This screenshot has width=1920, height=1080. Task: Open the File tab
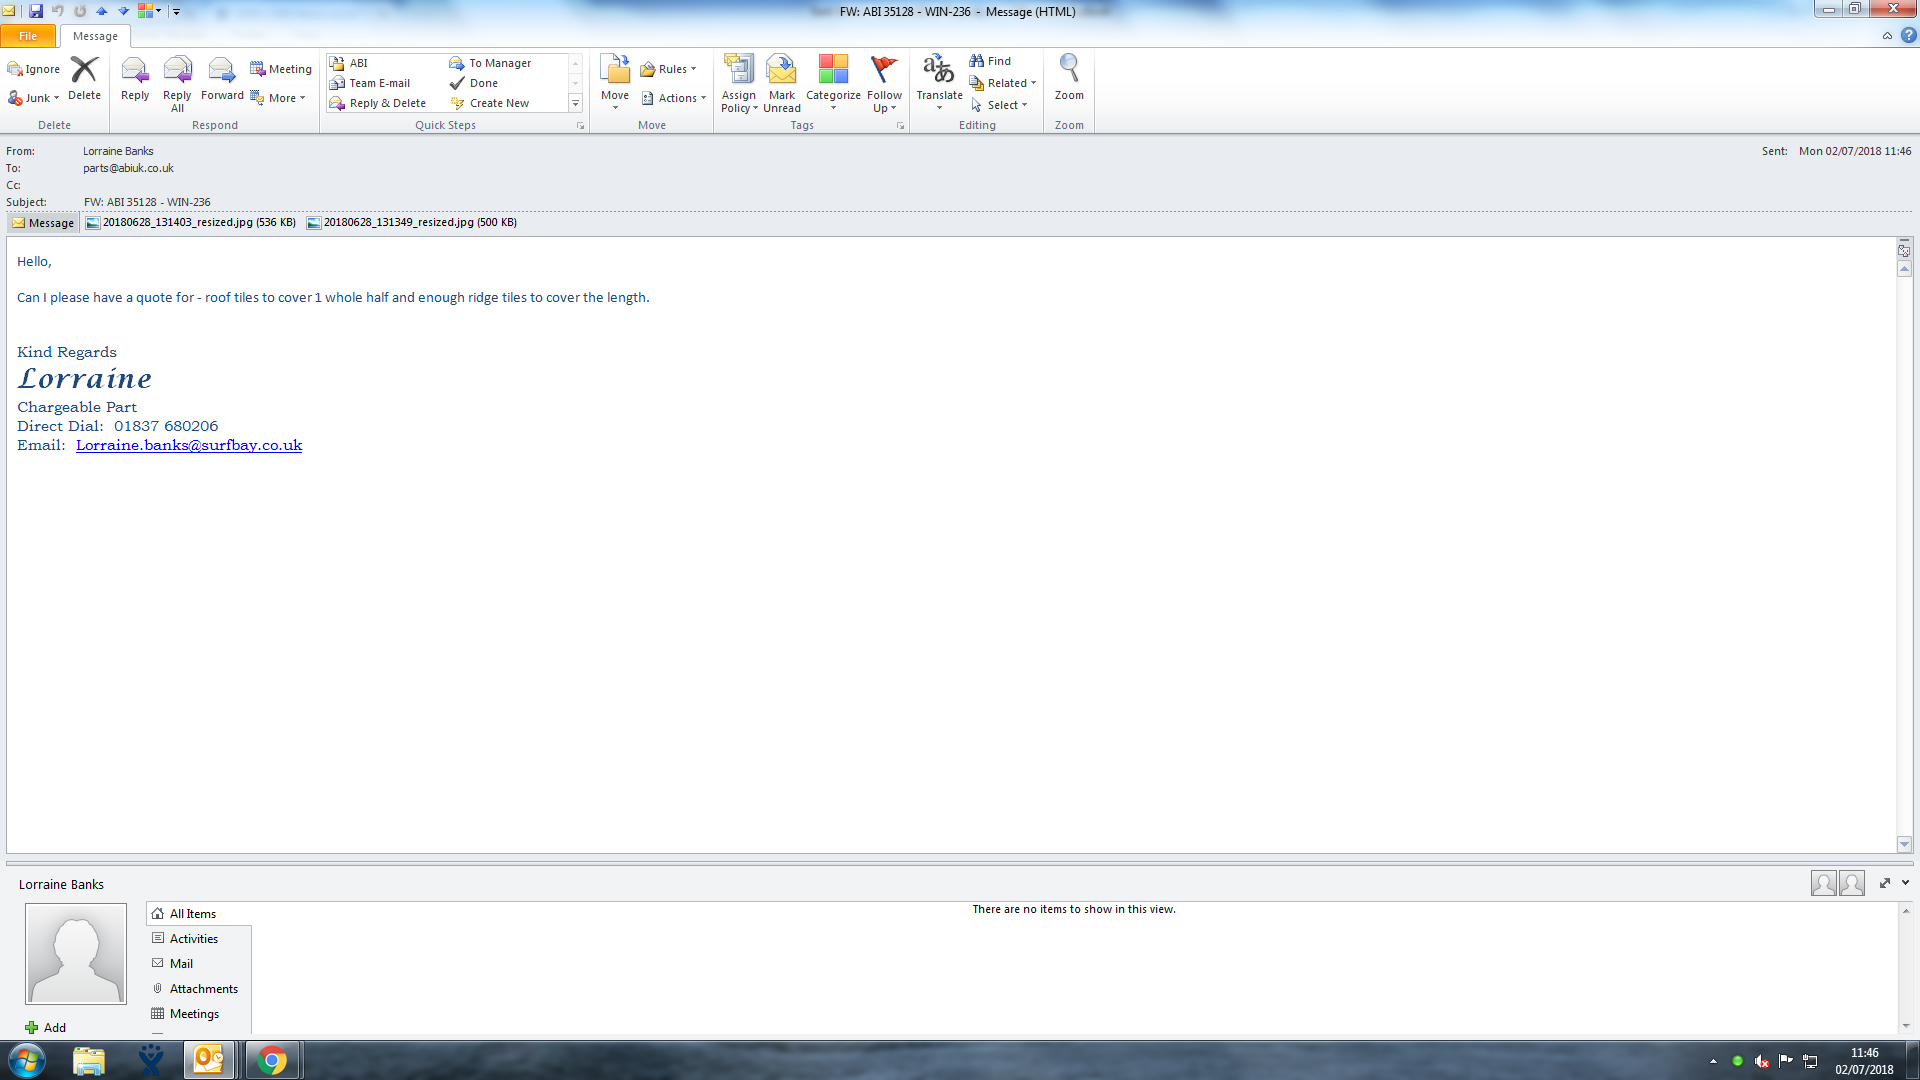(28, 36)
